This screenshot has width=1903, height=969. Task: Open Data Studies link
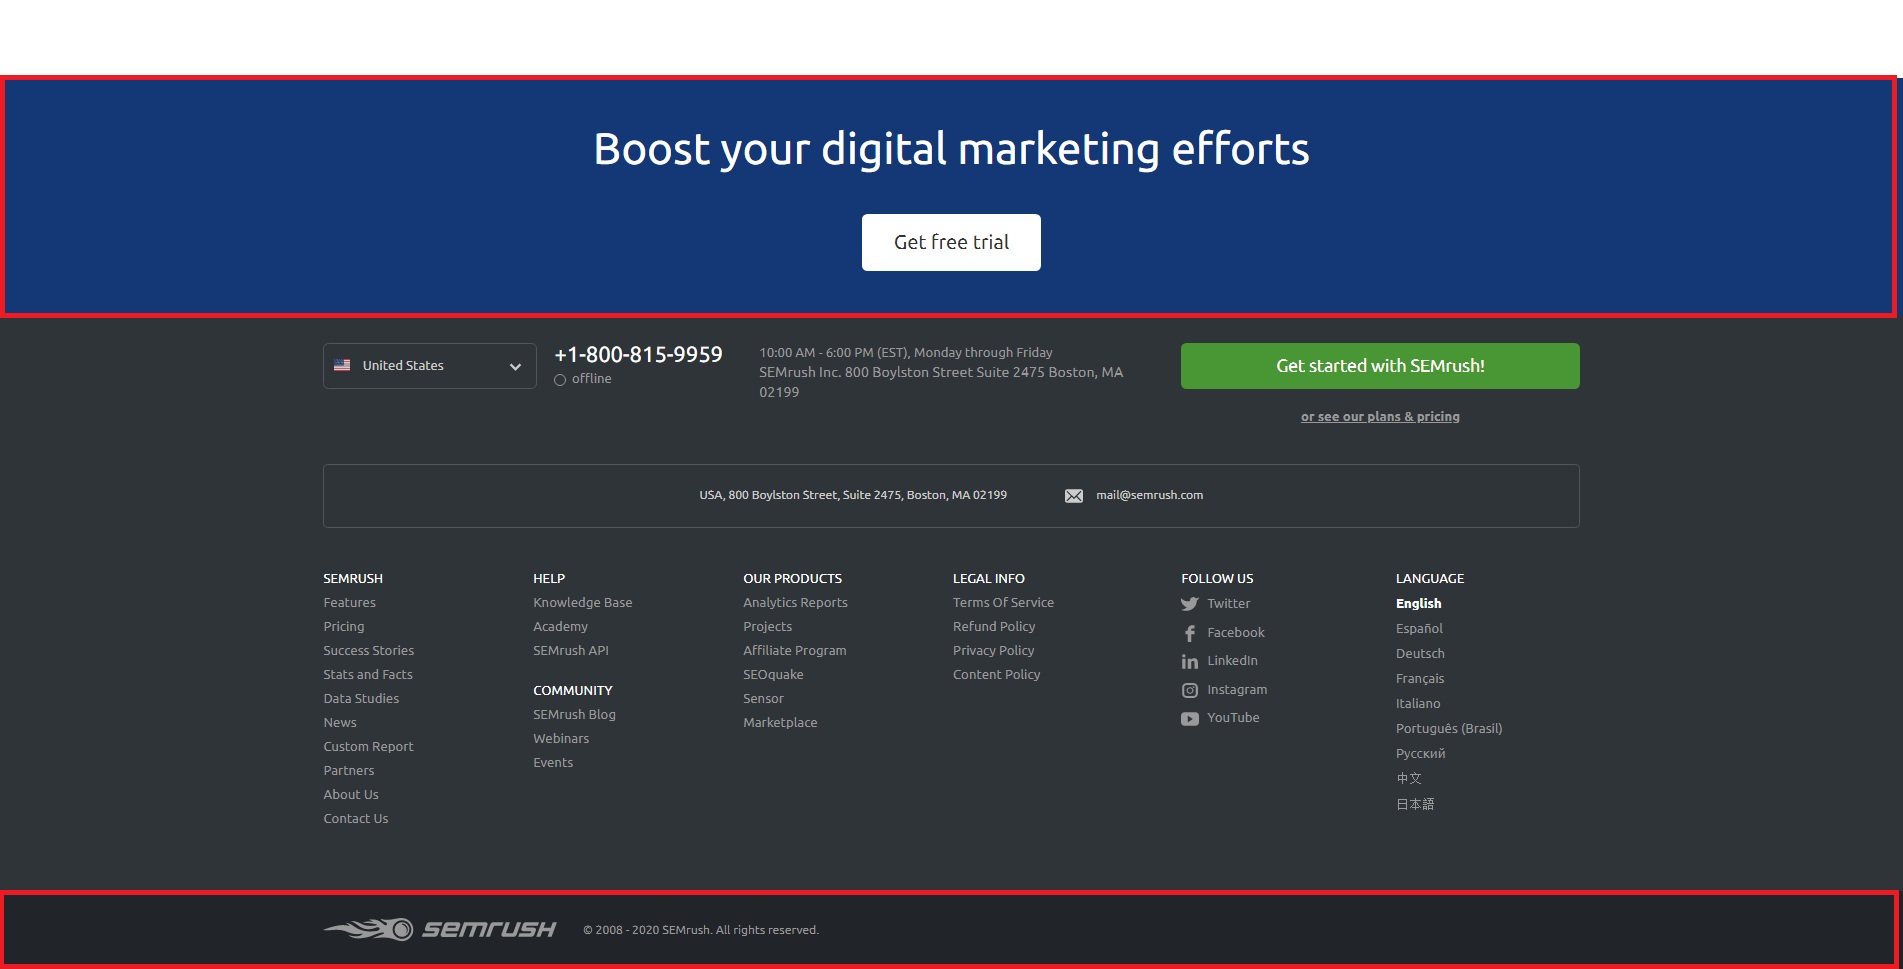click(361, 699)
